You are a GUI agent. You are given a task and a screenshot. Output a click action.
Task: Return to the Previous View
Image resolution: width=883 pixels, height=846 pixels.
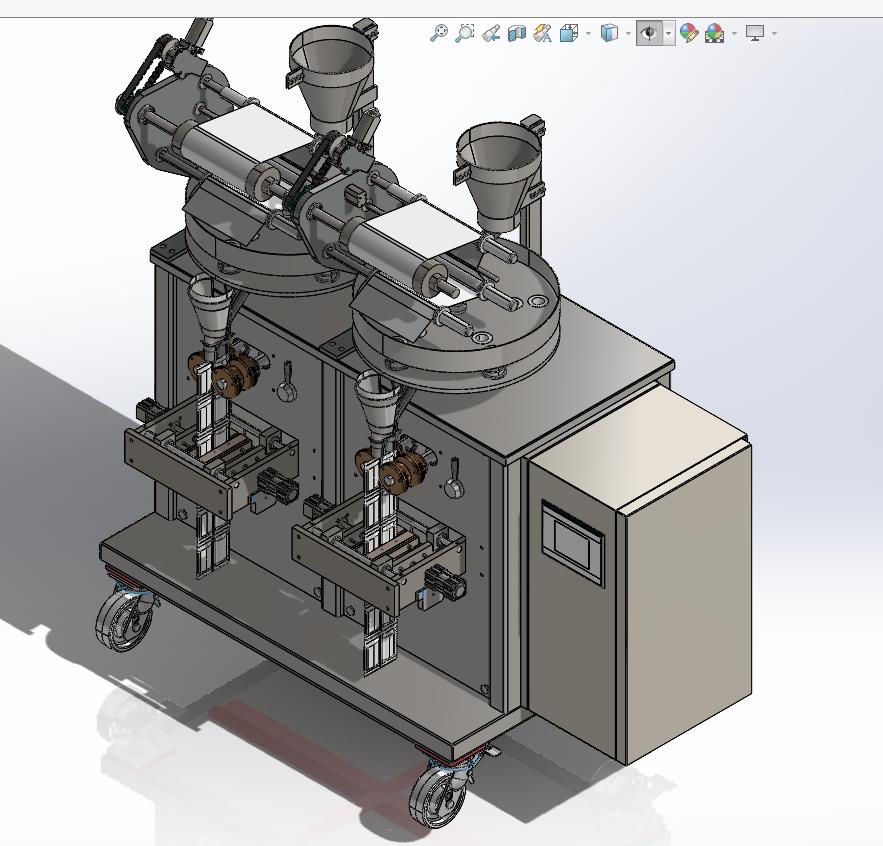point(491,33)
